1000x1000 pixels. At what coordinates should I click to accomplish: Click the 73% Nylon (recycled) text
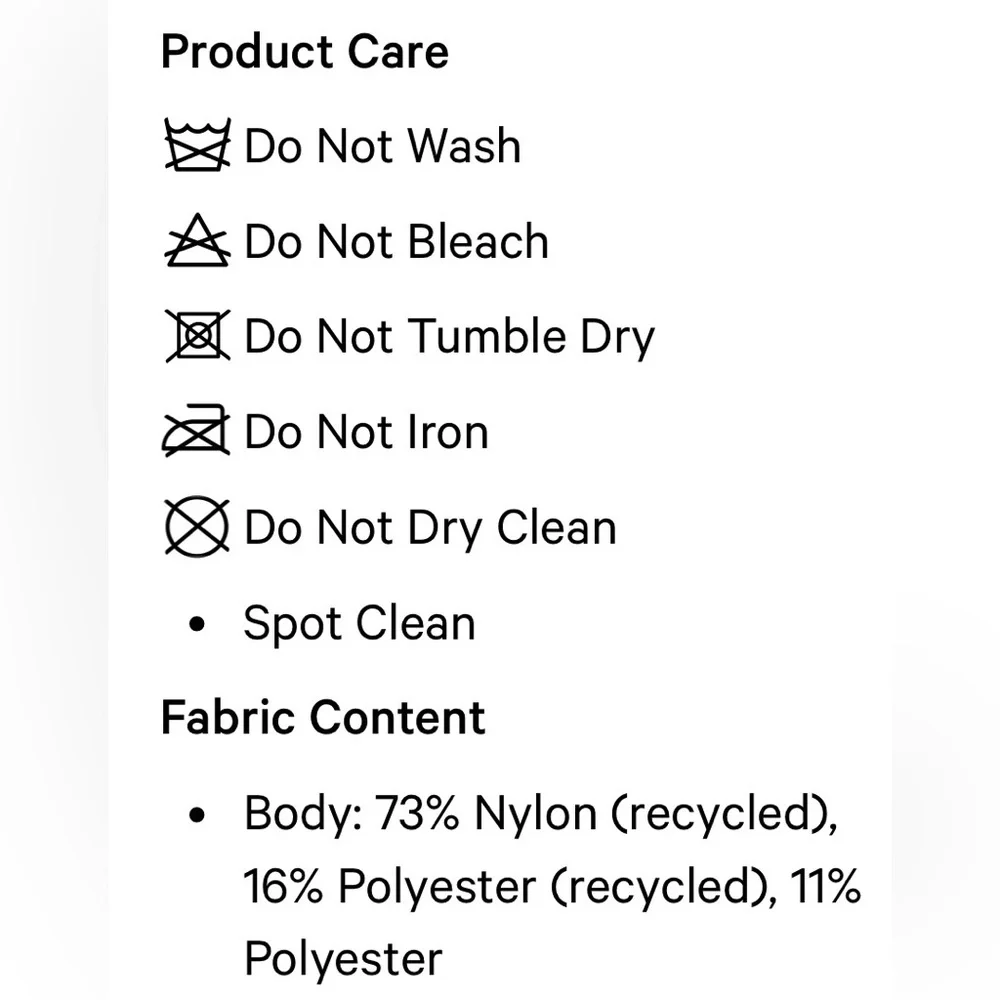pyautogui.click(x=606, y=814)
